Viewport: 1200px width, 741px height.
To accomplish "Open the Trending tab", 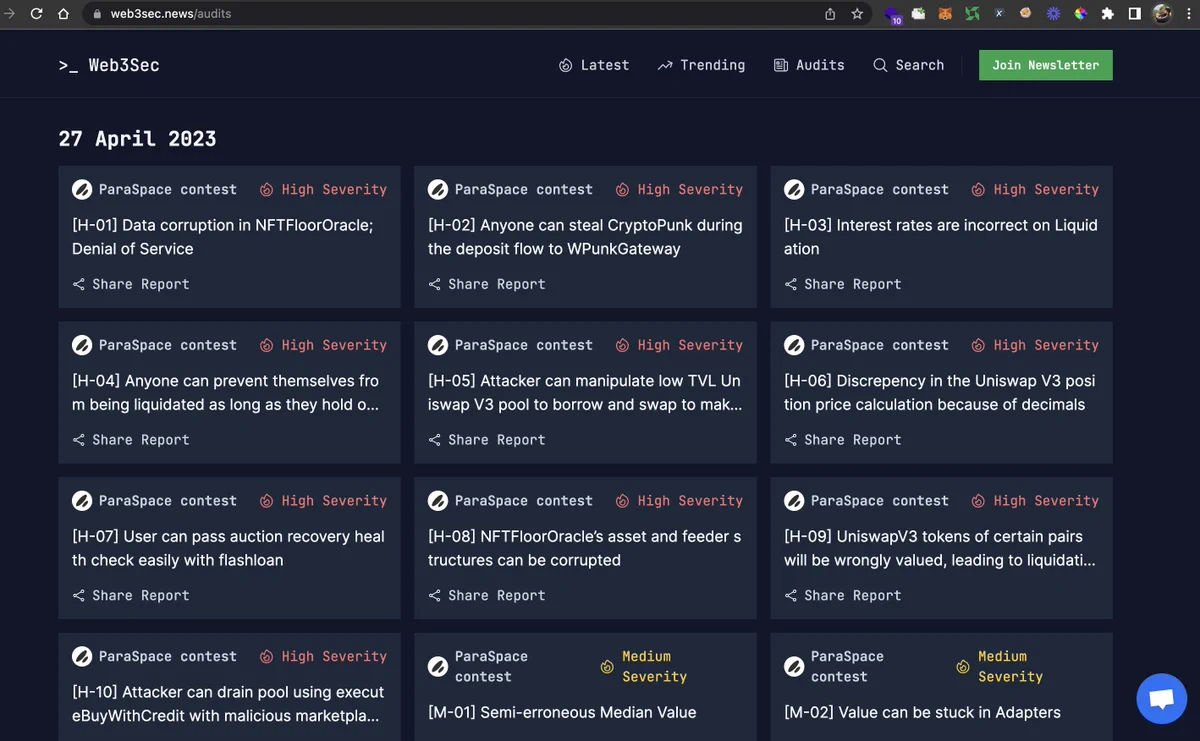I will point(701,65).
